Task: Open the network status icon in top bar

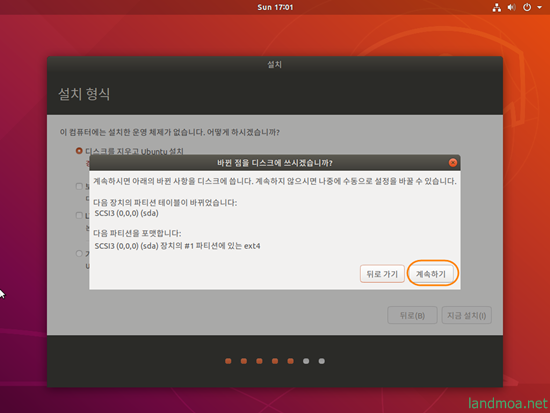Action: coord(496,7)
